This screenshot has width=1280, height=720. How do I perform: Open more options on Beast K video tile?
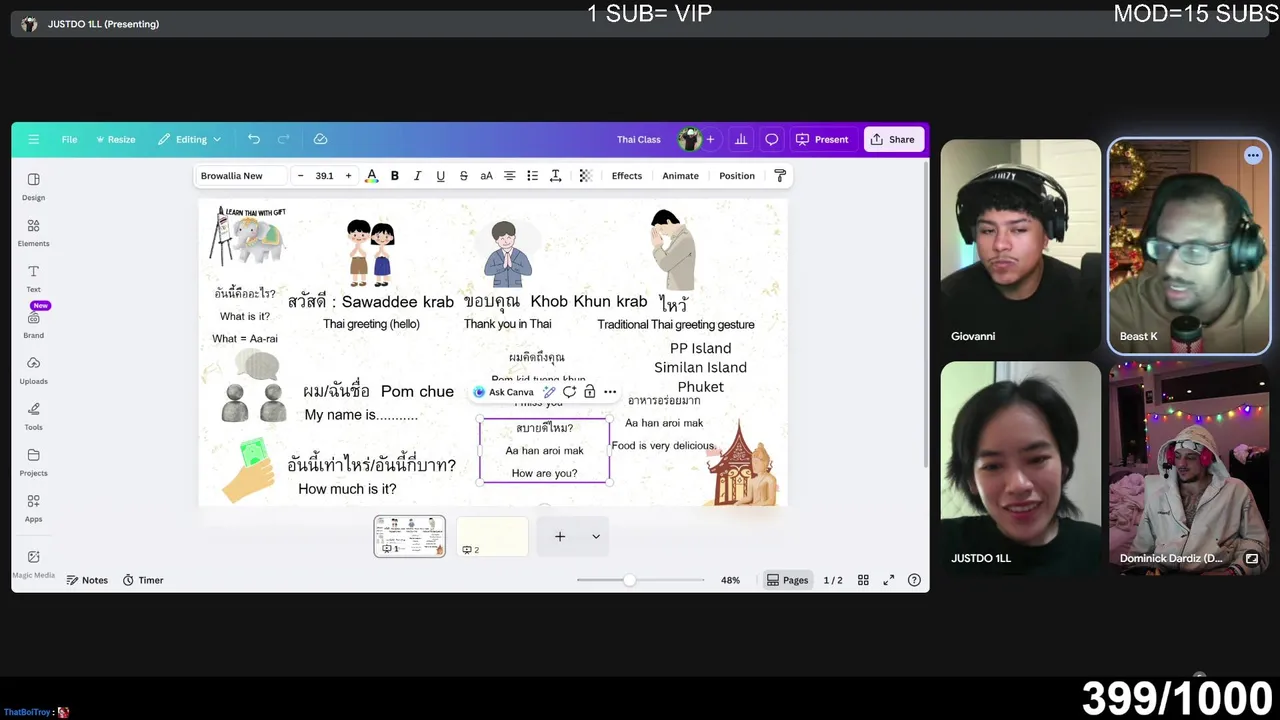[1253, 155]
